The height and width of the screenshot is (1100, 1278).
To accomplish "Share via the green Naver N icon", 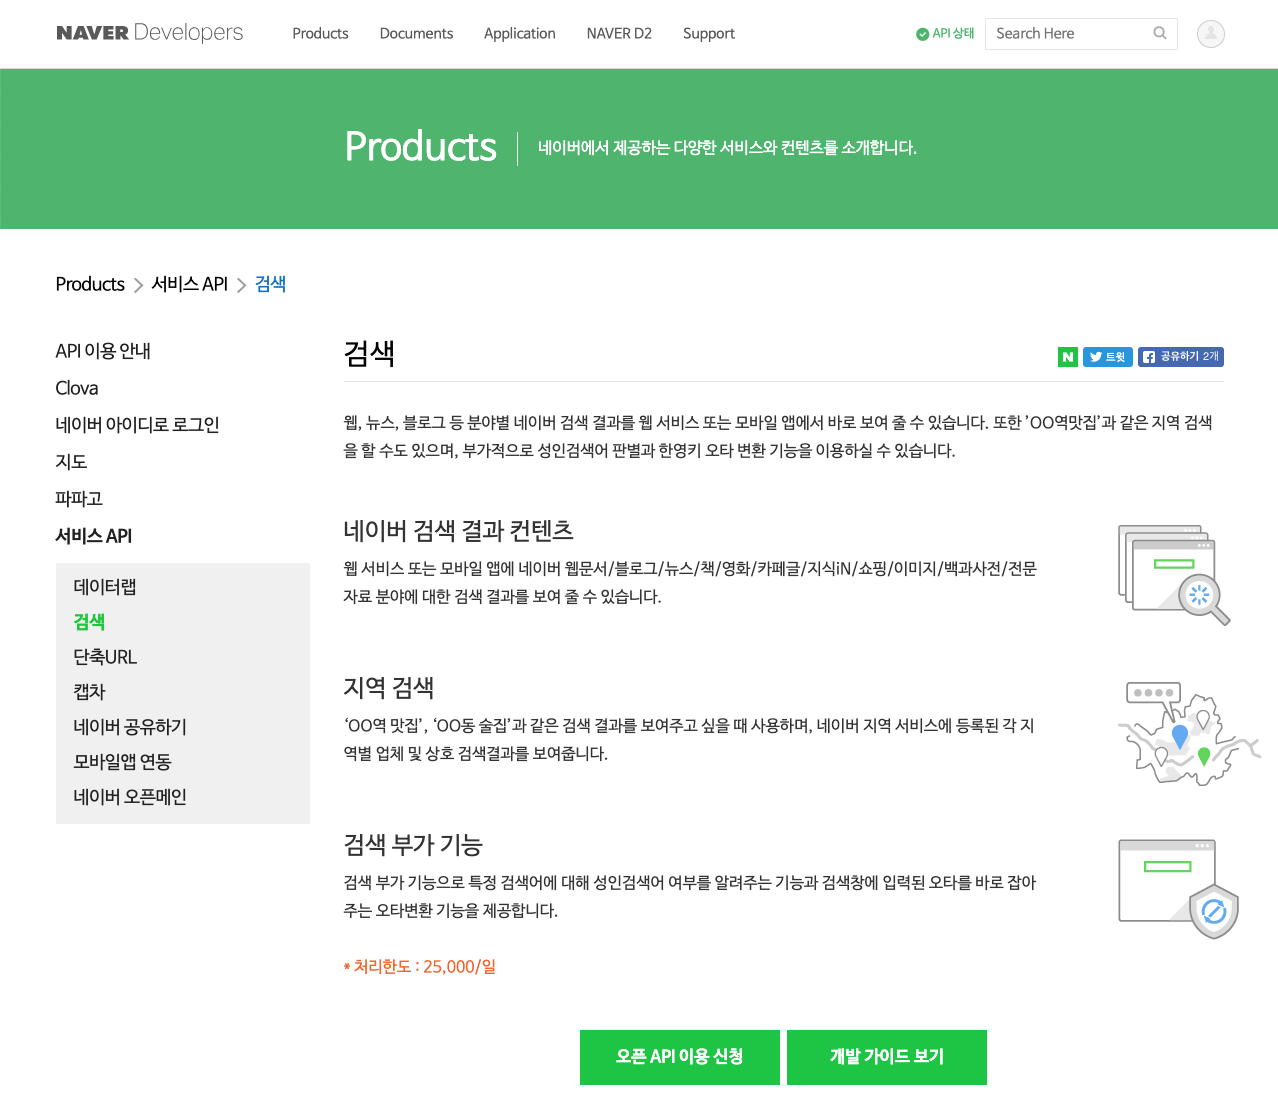I will pyautogui.click(x=1068, y=357).
